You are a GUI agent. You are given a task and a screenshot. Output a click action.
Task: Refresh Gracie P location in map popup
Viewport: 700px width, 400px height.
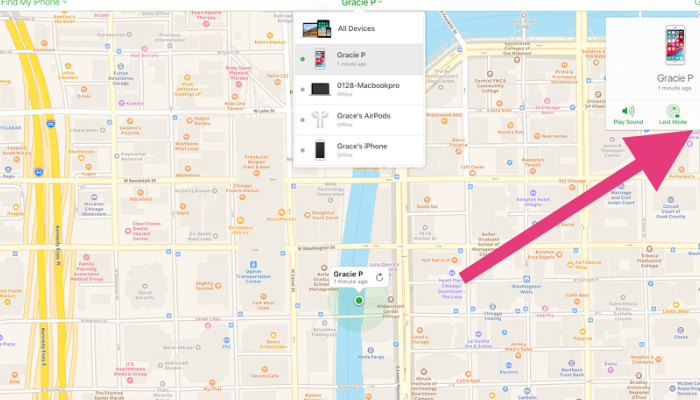pyautogui.click(x=379, y=277)
